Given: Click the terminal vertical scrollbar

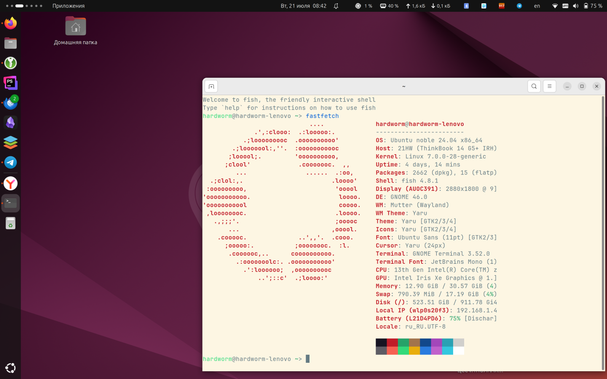Looking at the screenshot, I should pos(602,232).
